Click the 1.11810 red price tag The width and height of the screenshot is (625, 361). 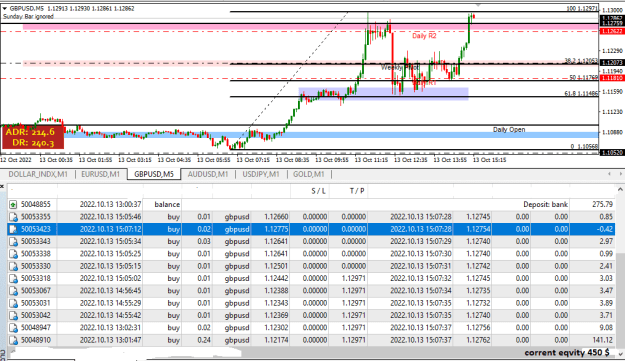pyautogui.click(x=611, y=78)
